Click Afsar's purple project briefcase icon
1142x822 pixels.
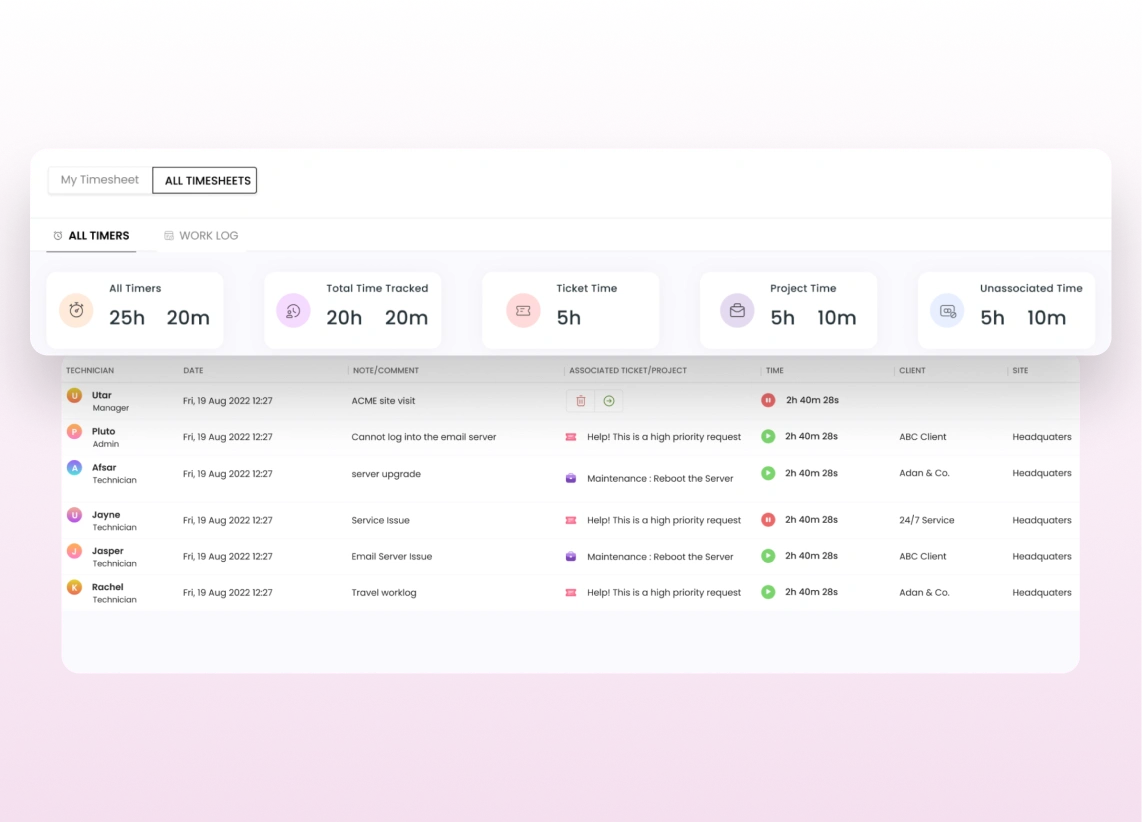(x=571, y=478)
